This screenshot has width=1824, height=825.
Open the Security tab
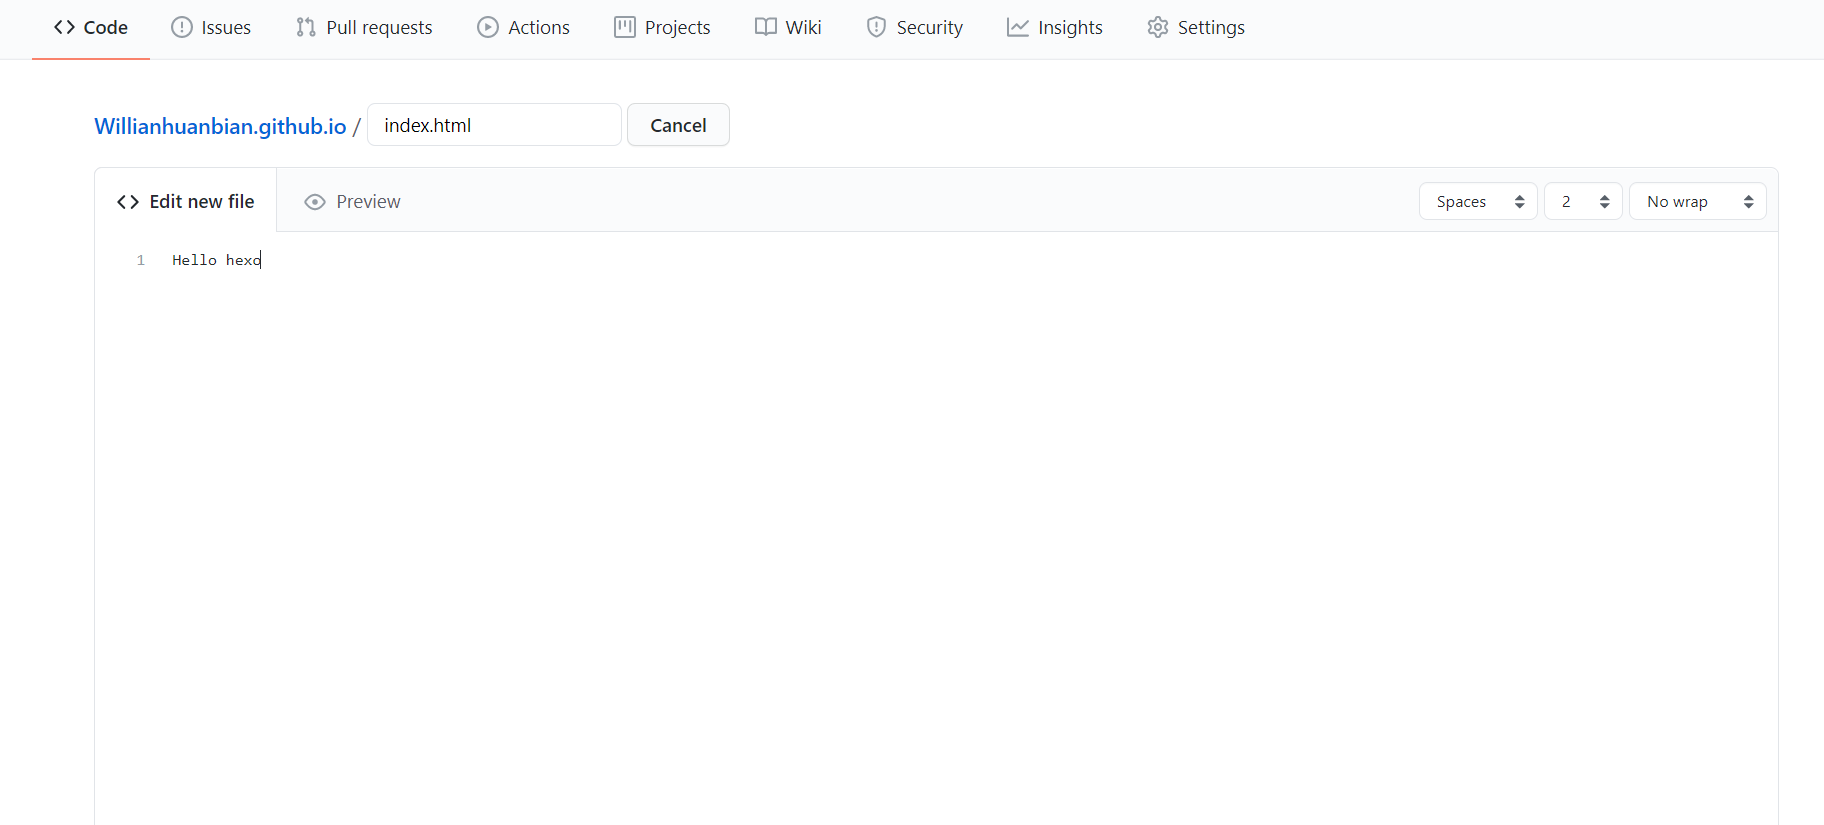[x=914, y=27]
